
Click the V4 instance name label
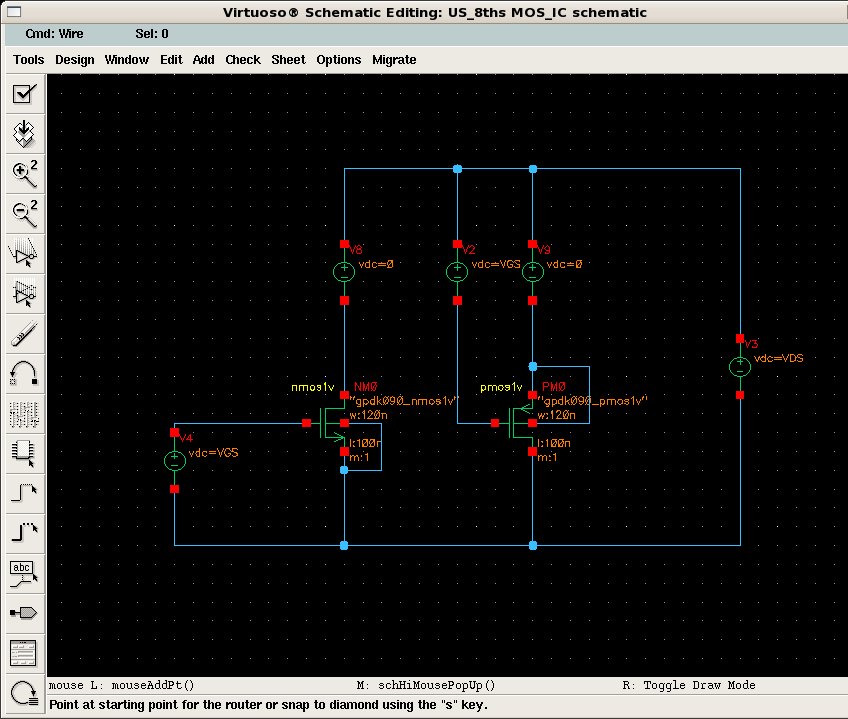(x=186, y=438)
